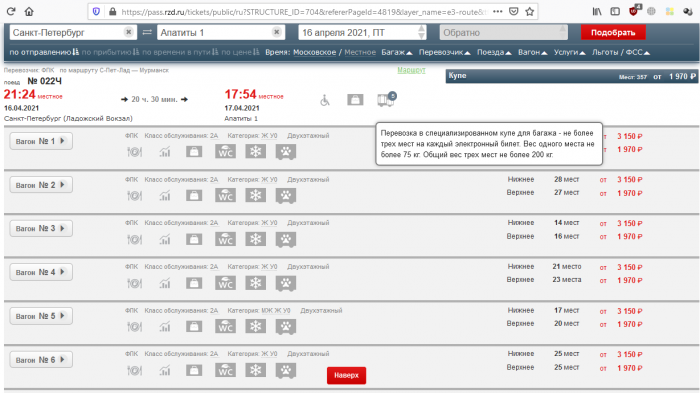Open the page actions three-dots menu
700x393 pixels.
(498, 12)
